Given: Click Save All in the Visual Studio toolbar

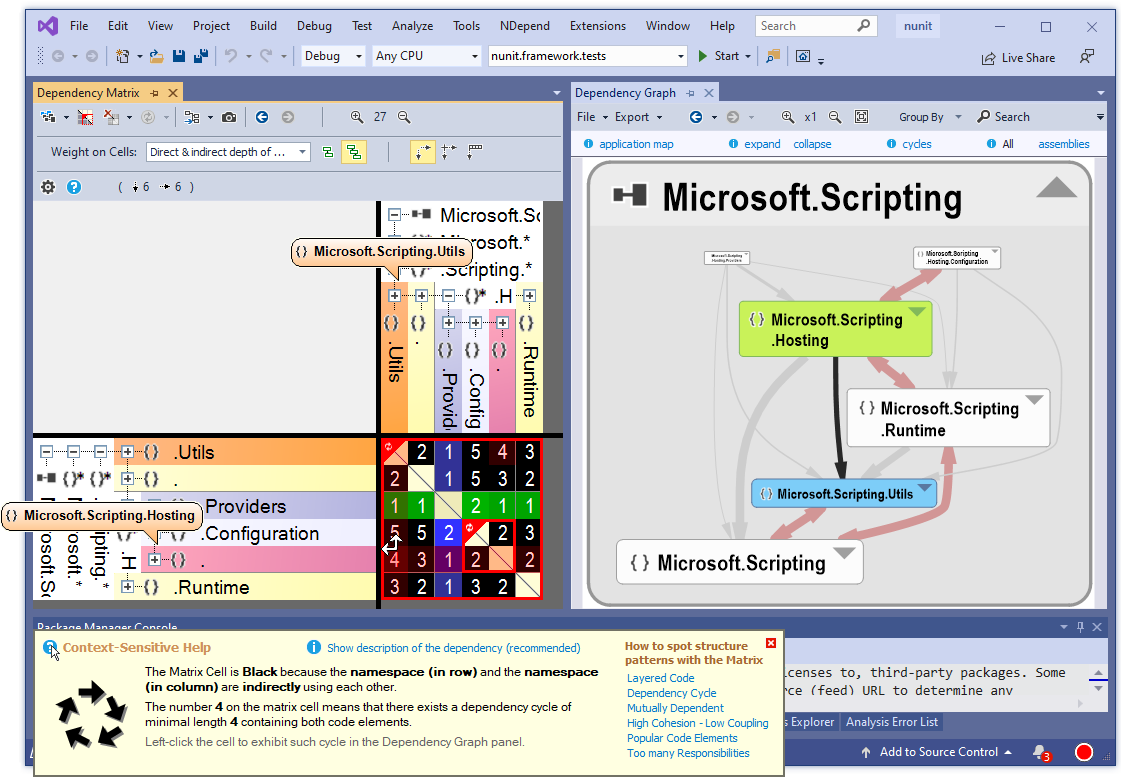Looking at the screenshot, I should tap(201, 56).
